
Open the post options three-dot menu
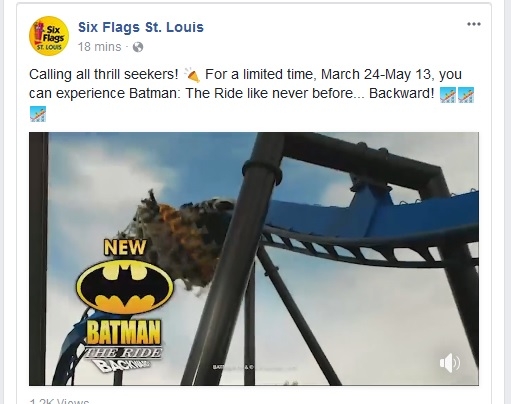(474, 24)
